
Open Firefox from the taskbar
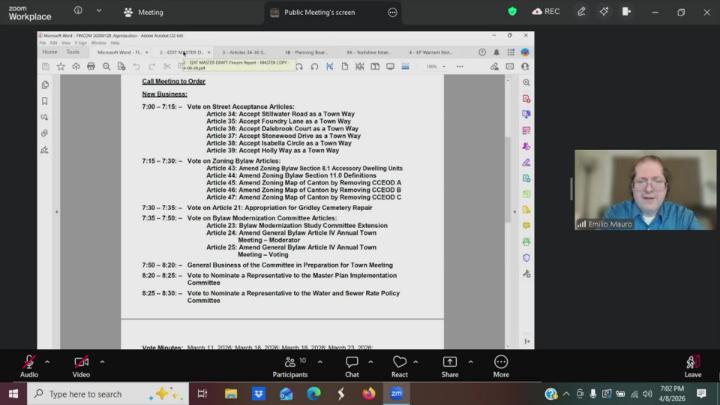click(x=369, y=394)
